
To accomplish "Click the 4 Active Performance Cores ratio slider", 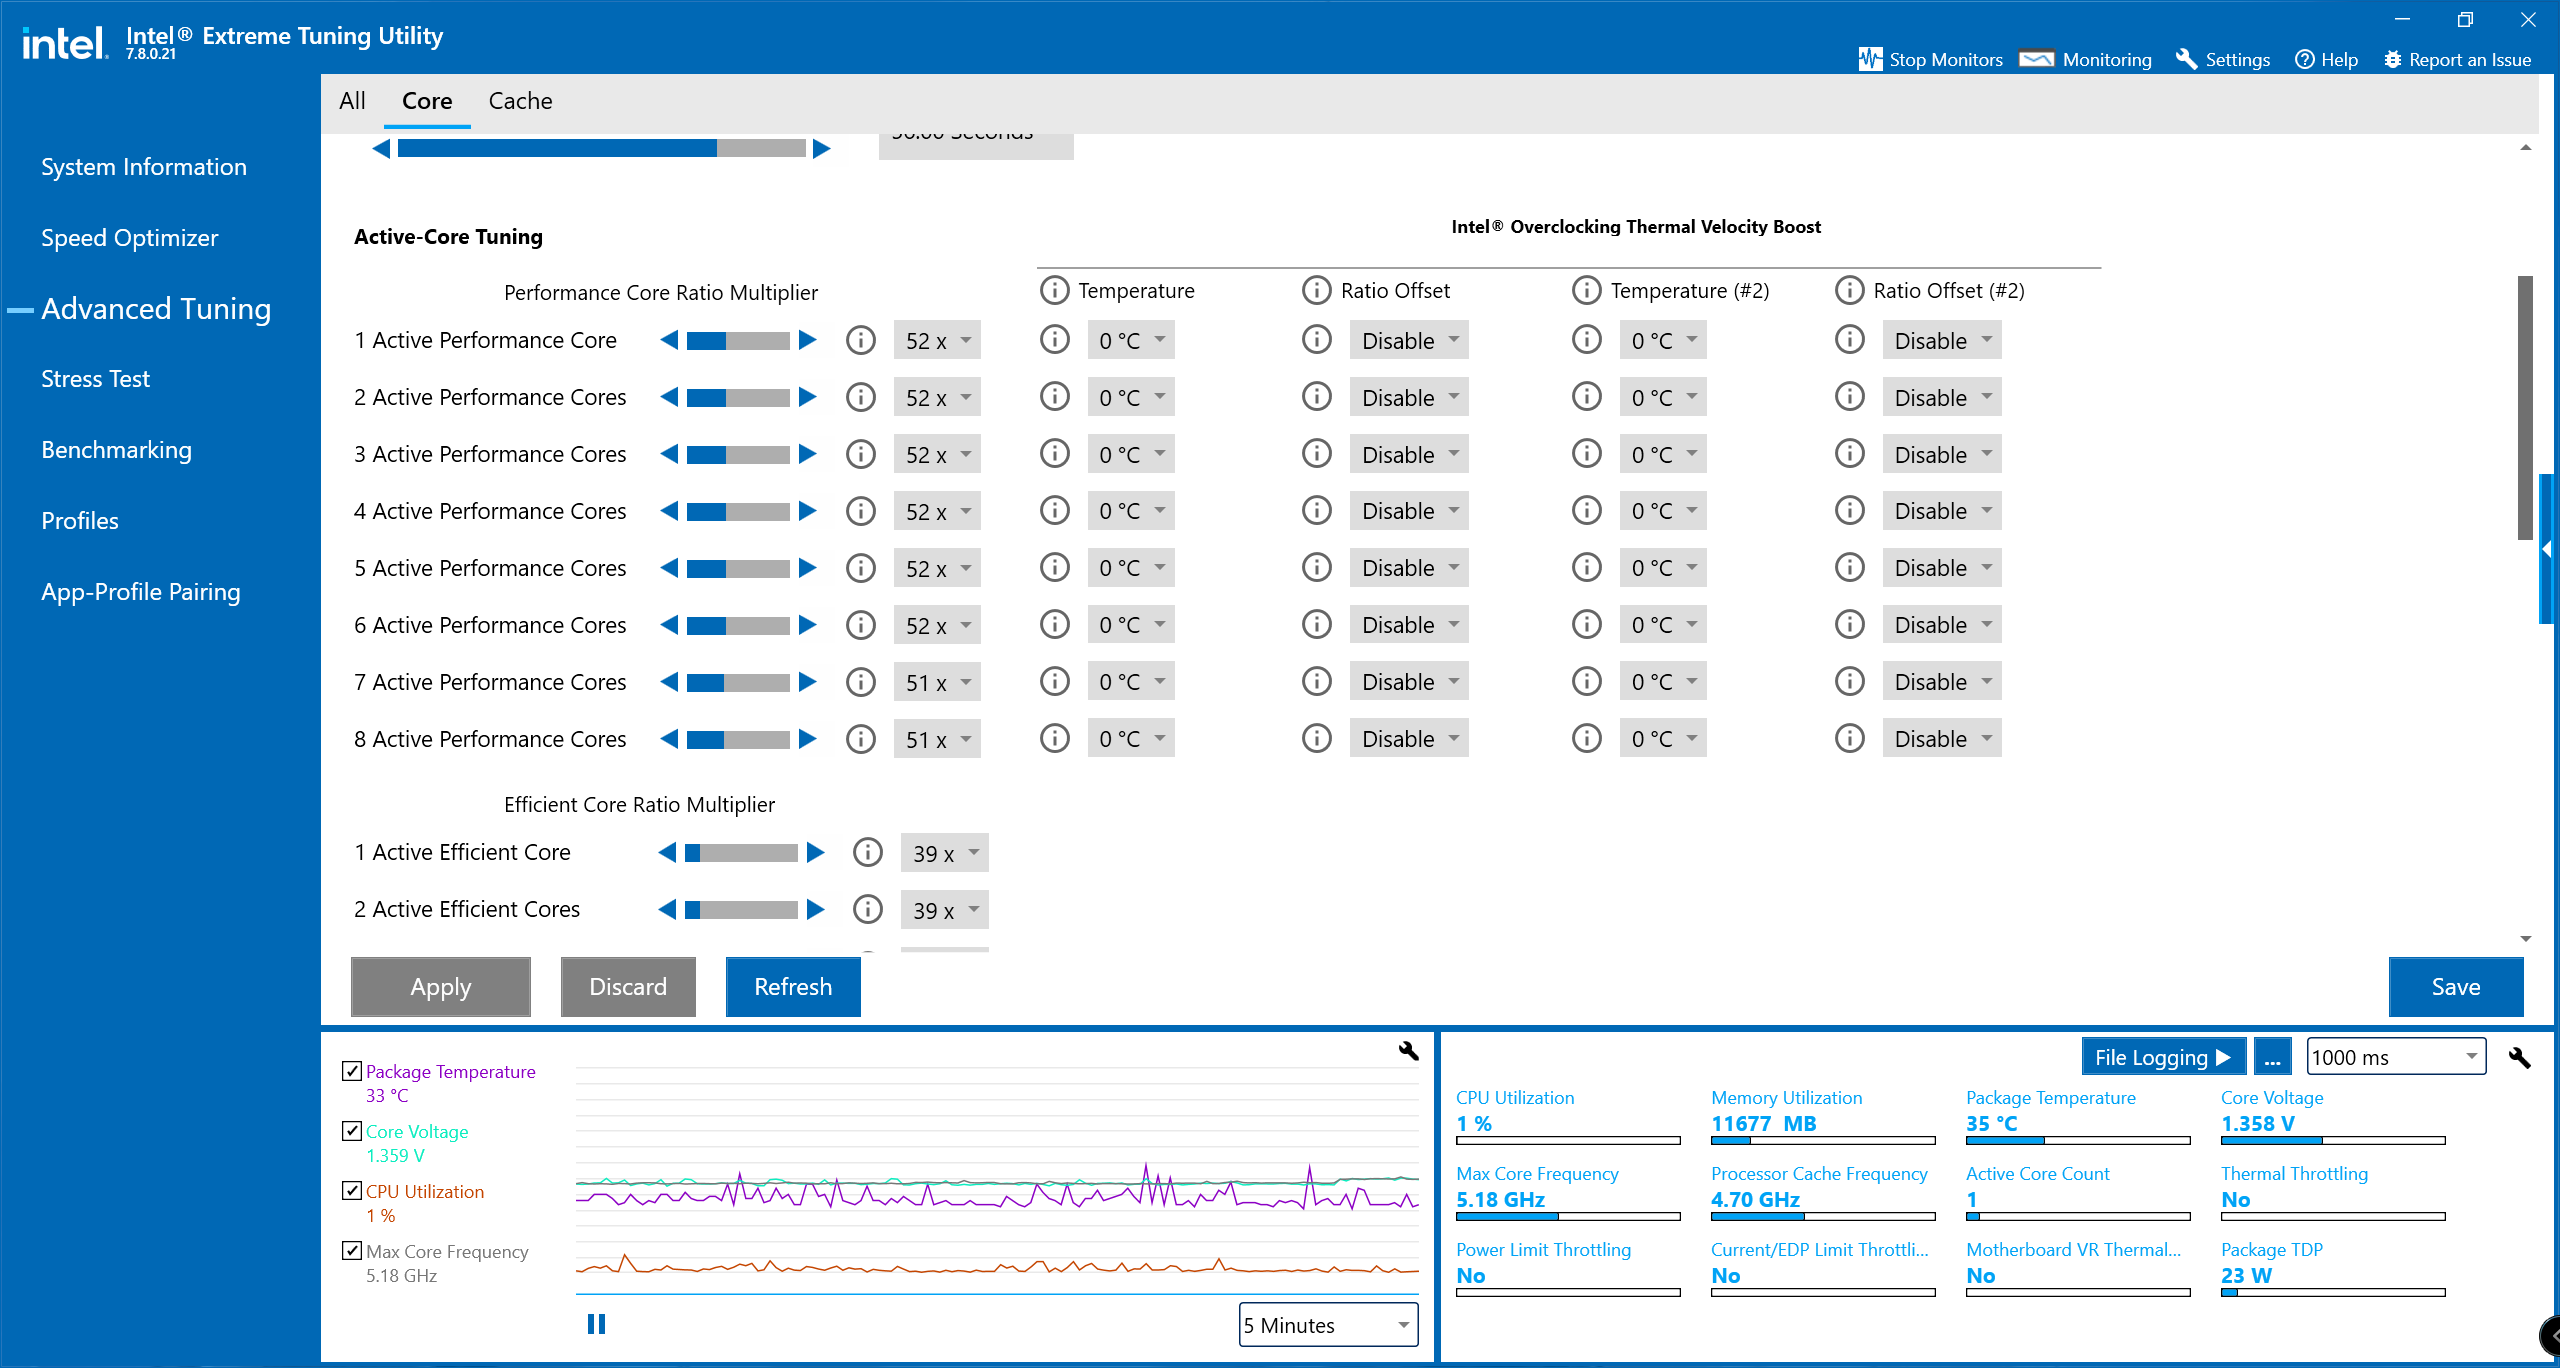I will pos(738,512).
